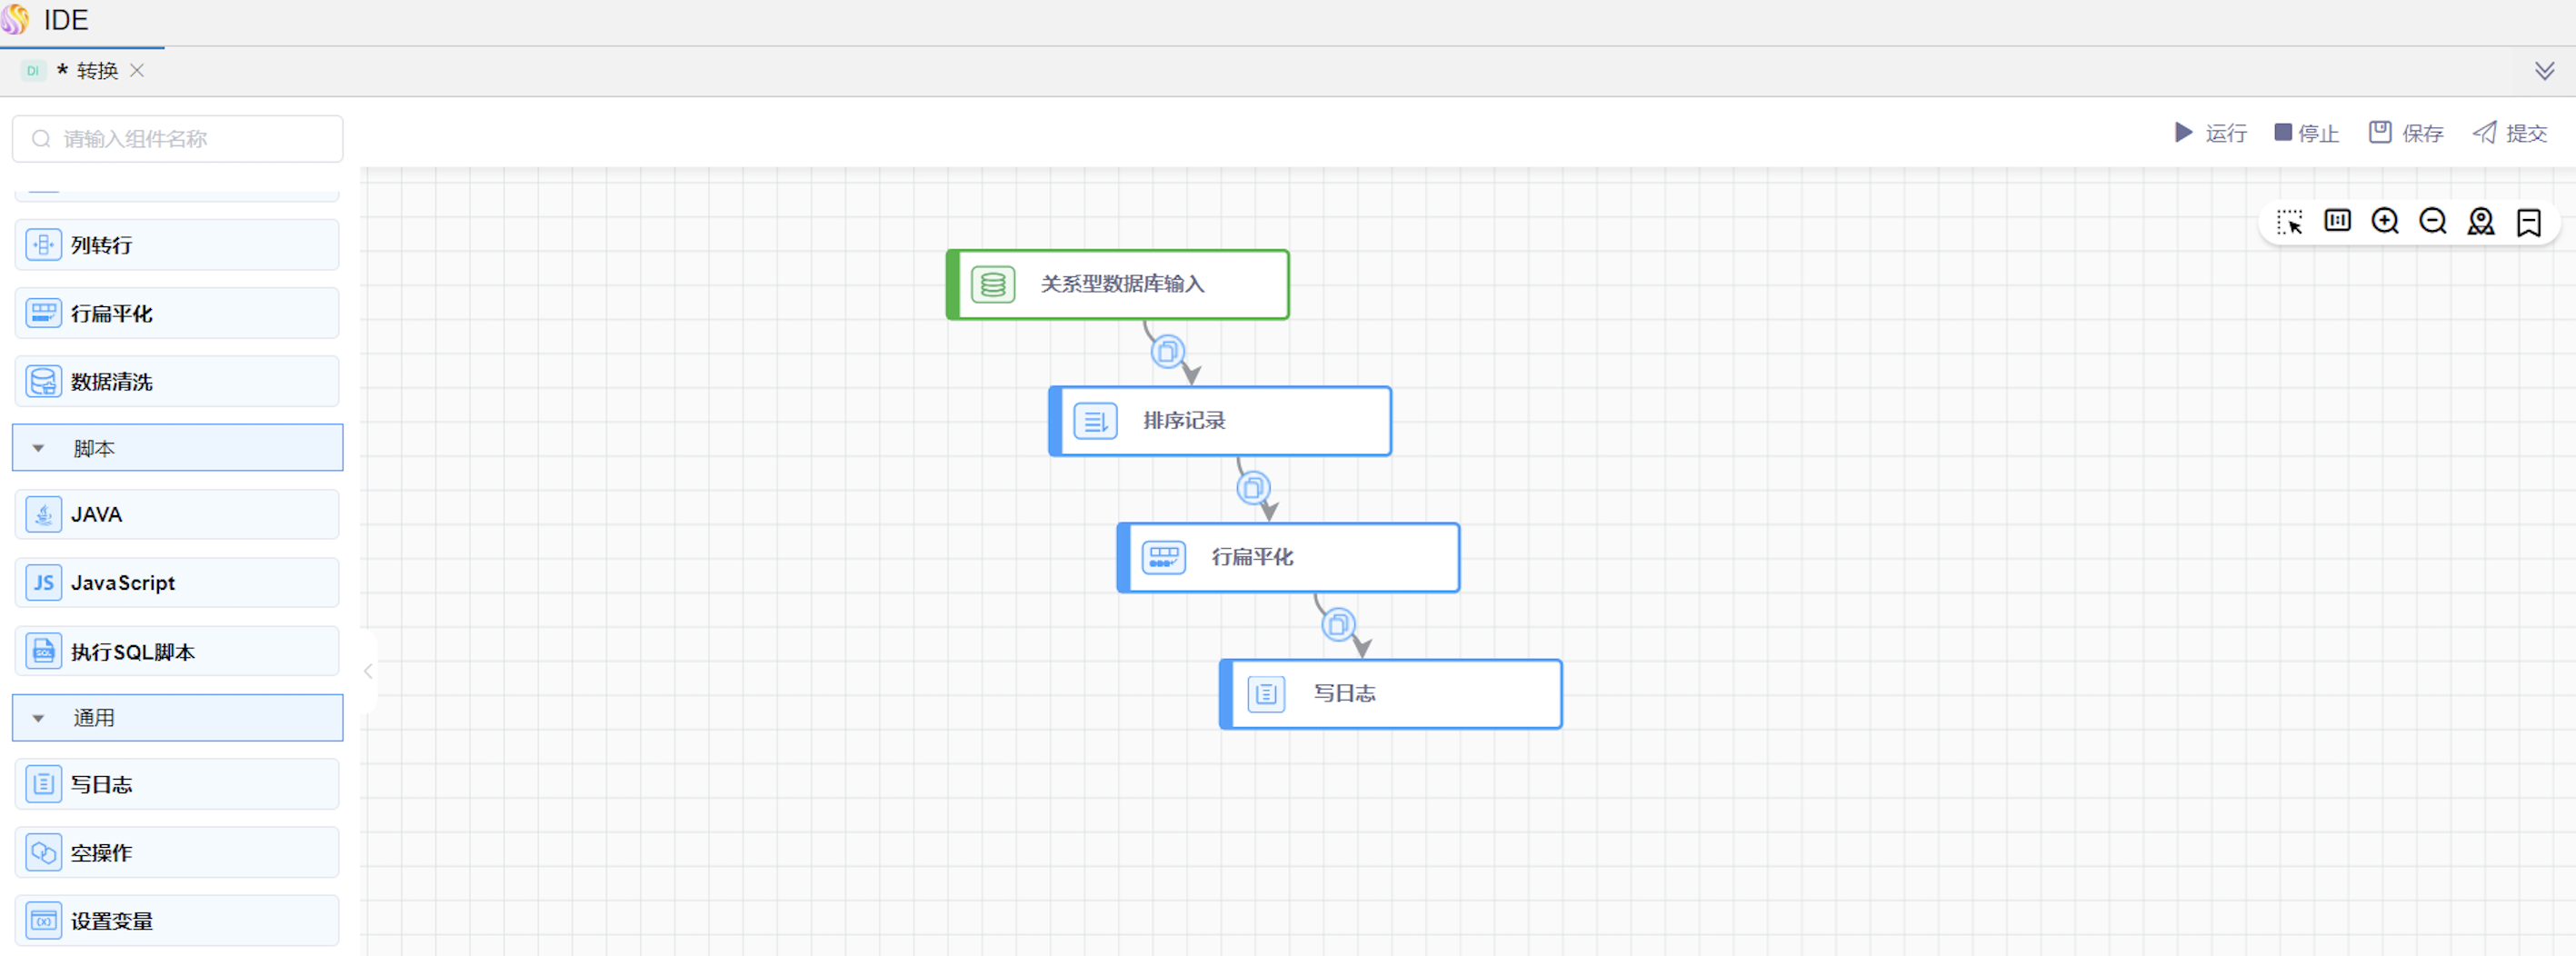Click the copy icon on first connector
This screenshot has width=2576, height=956.
pos(1167,352)
